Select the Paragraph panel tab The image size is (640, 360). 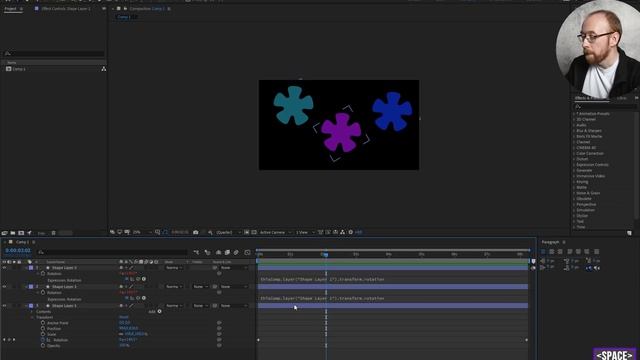(550, 242)
